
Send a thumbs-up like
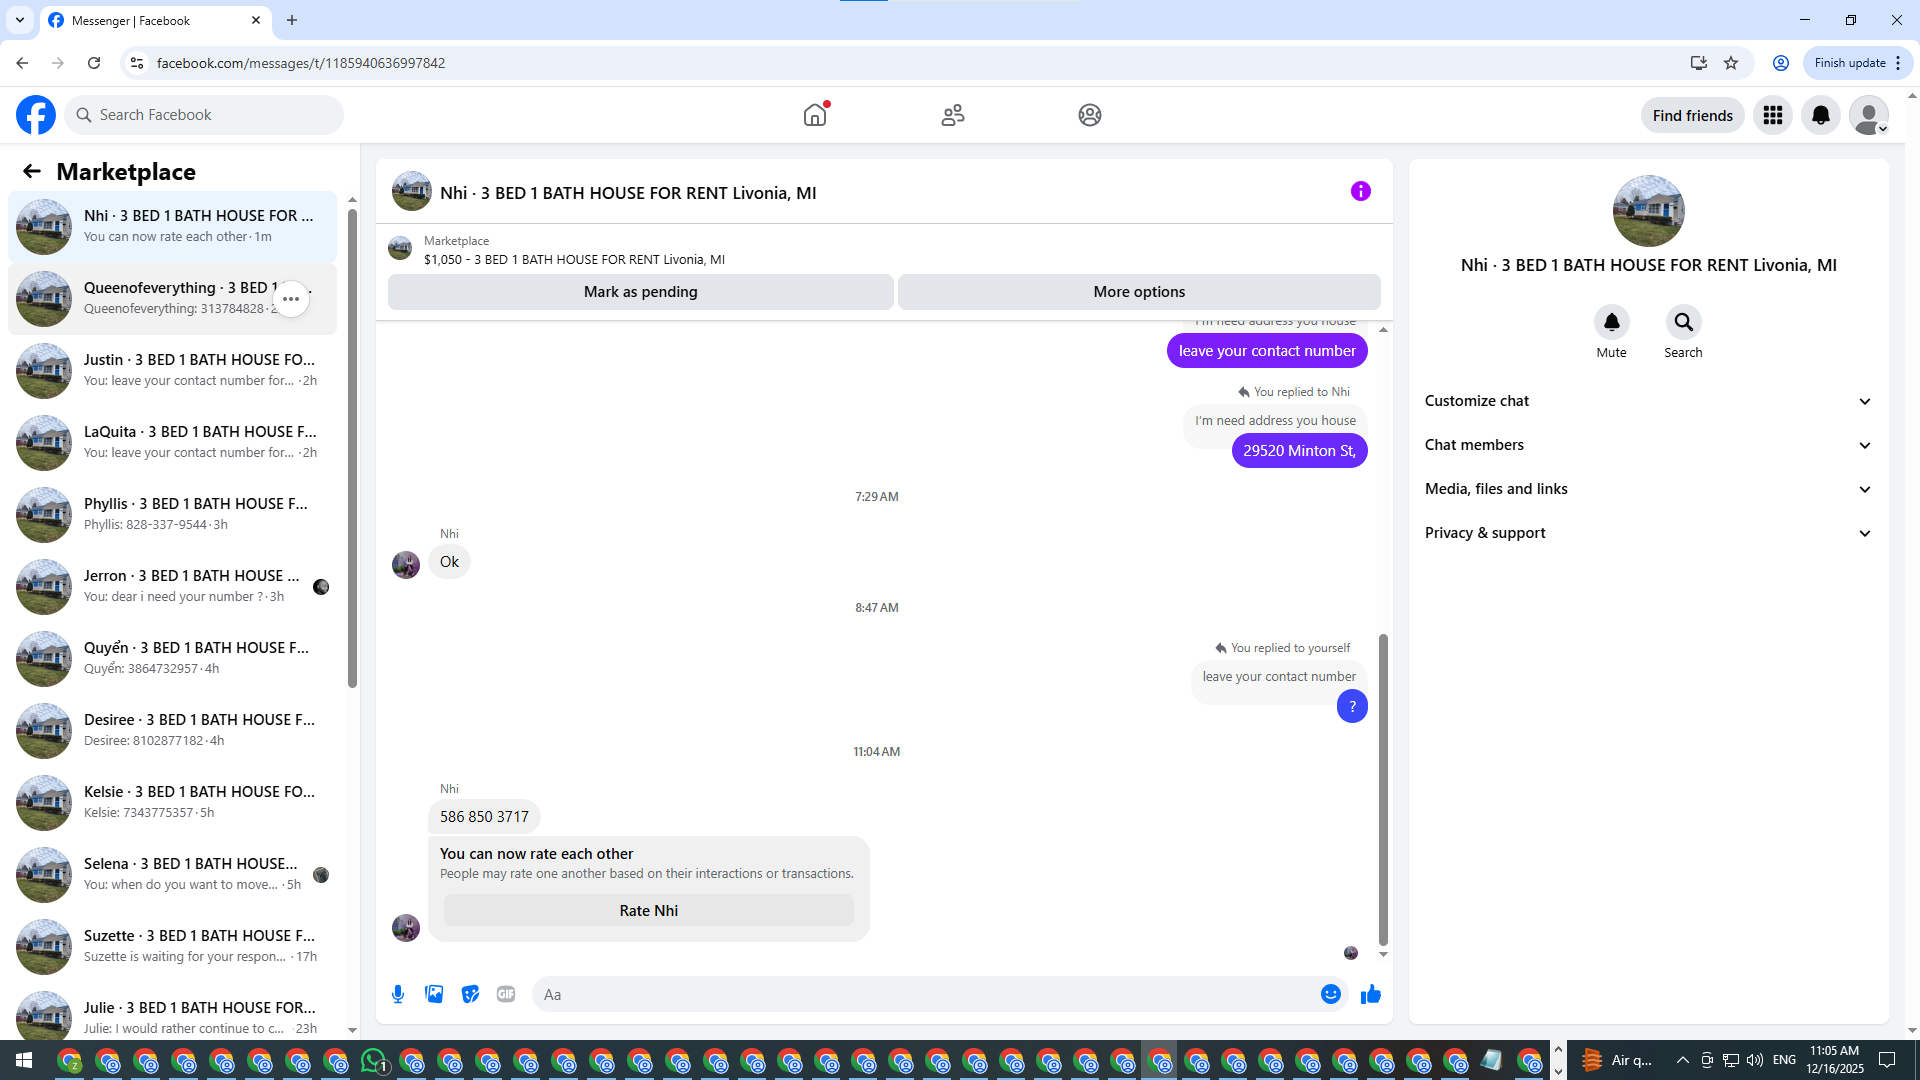[1371, 994]
